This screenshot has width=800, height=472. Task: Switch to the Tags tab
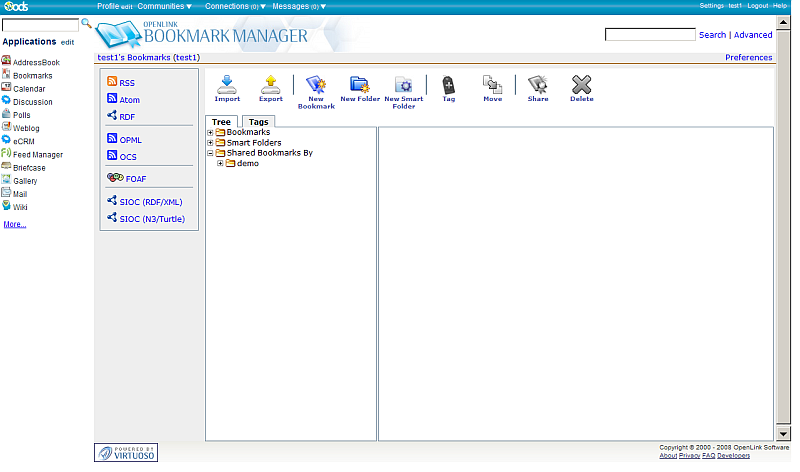[x=258, y=122]
